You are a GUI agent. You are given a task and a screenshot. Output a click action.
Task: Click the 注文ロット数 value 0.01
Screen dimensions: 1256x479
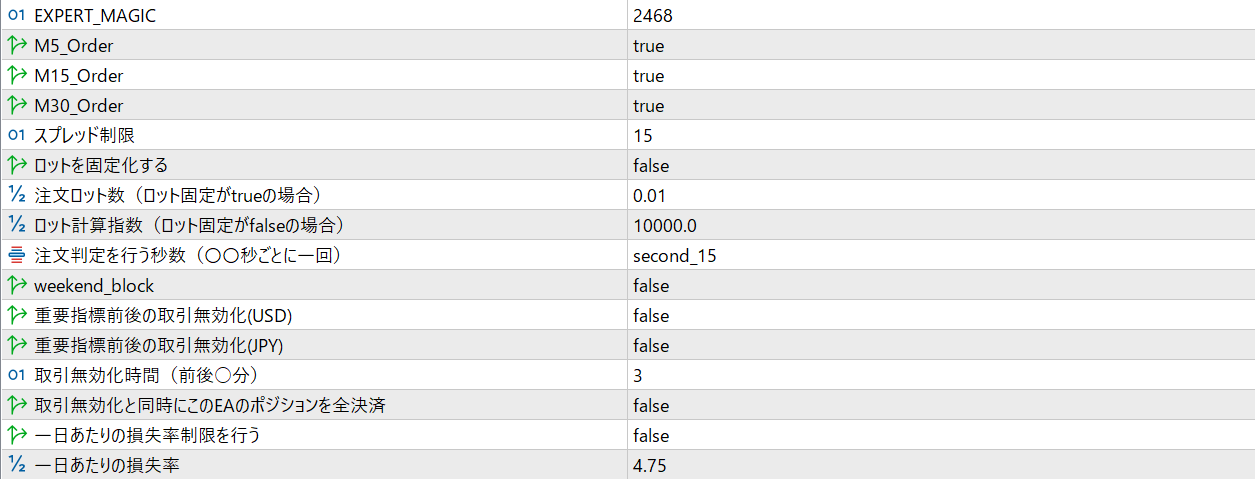coord(650,196)
